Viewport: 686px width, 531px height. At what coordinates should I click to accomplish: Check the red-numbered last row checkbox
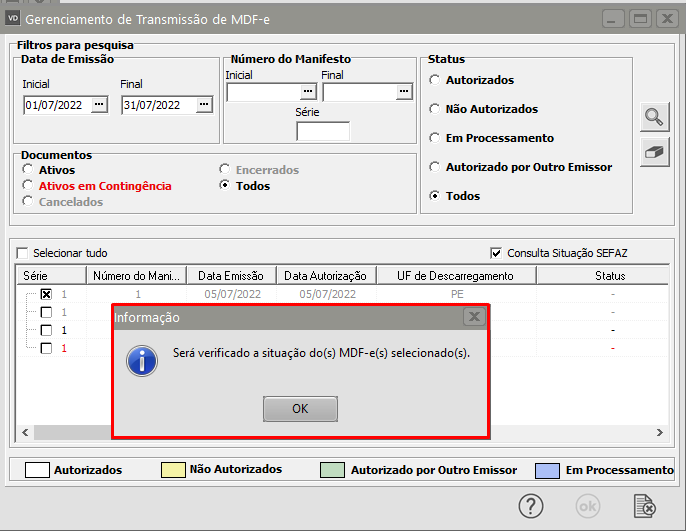46,348
